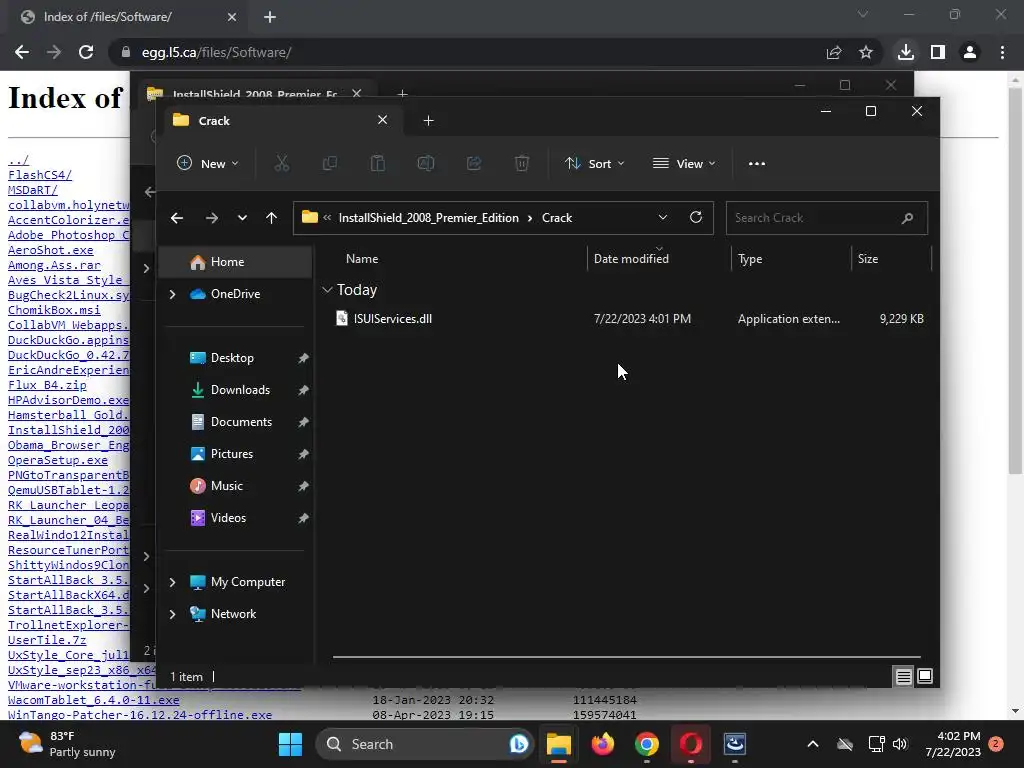The height and width of the screenshot is (768, 1024).
Task: Open Chrome profile icon
Action: click(x=970, y=52)
